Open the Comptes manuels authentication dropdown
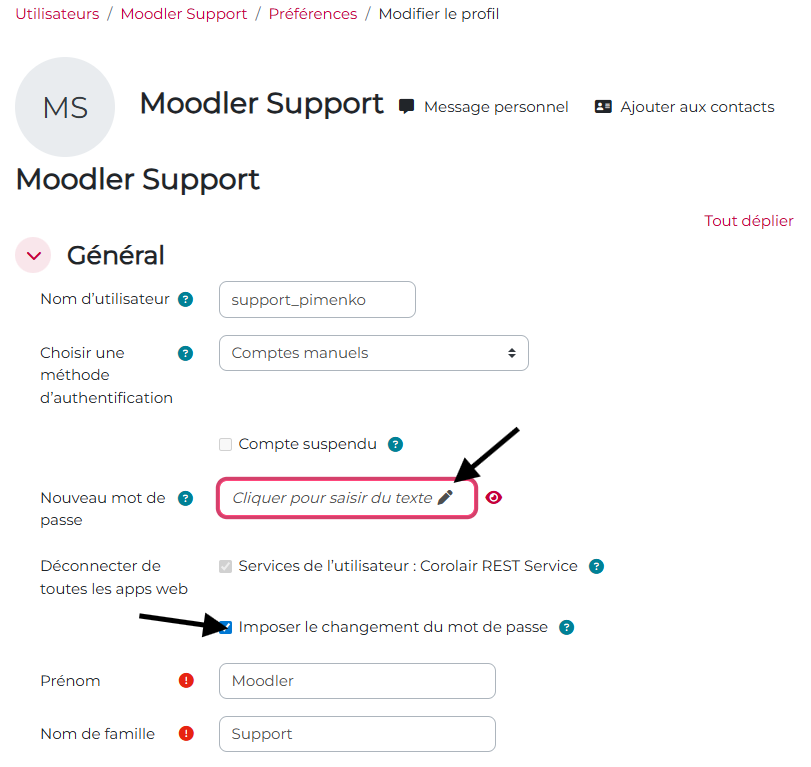Screen dimensions: 811x767 373,353
